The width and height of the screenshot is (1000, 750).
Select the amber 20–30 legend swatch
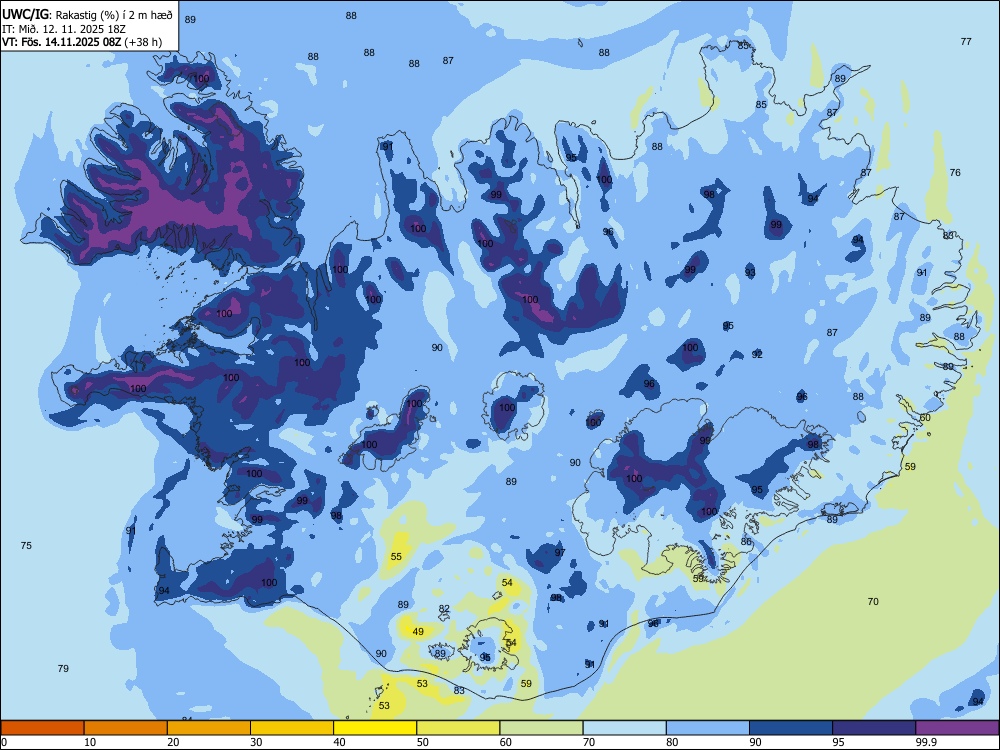pos(209,728)
